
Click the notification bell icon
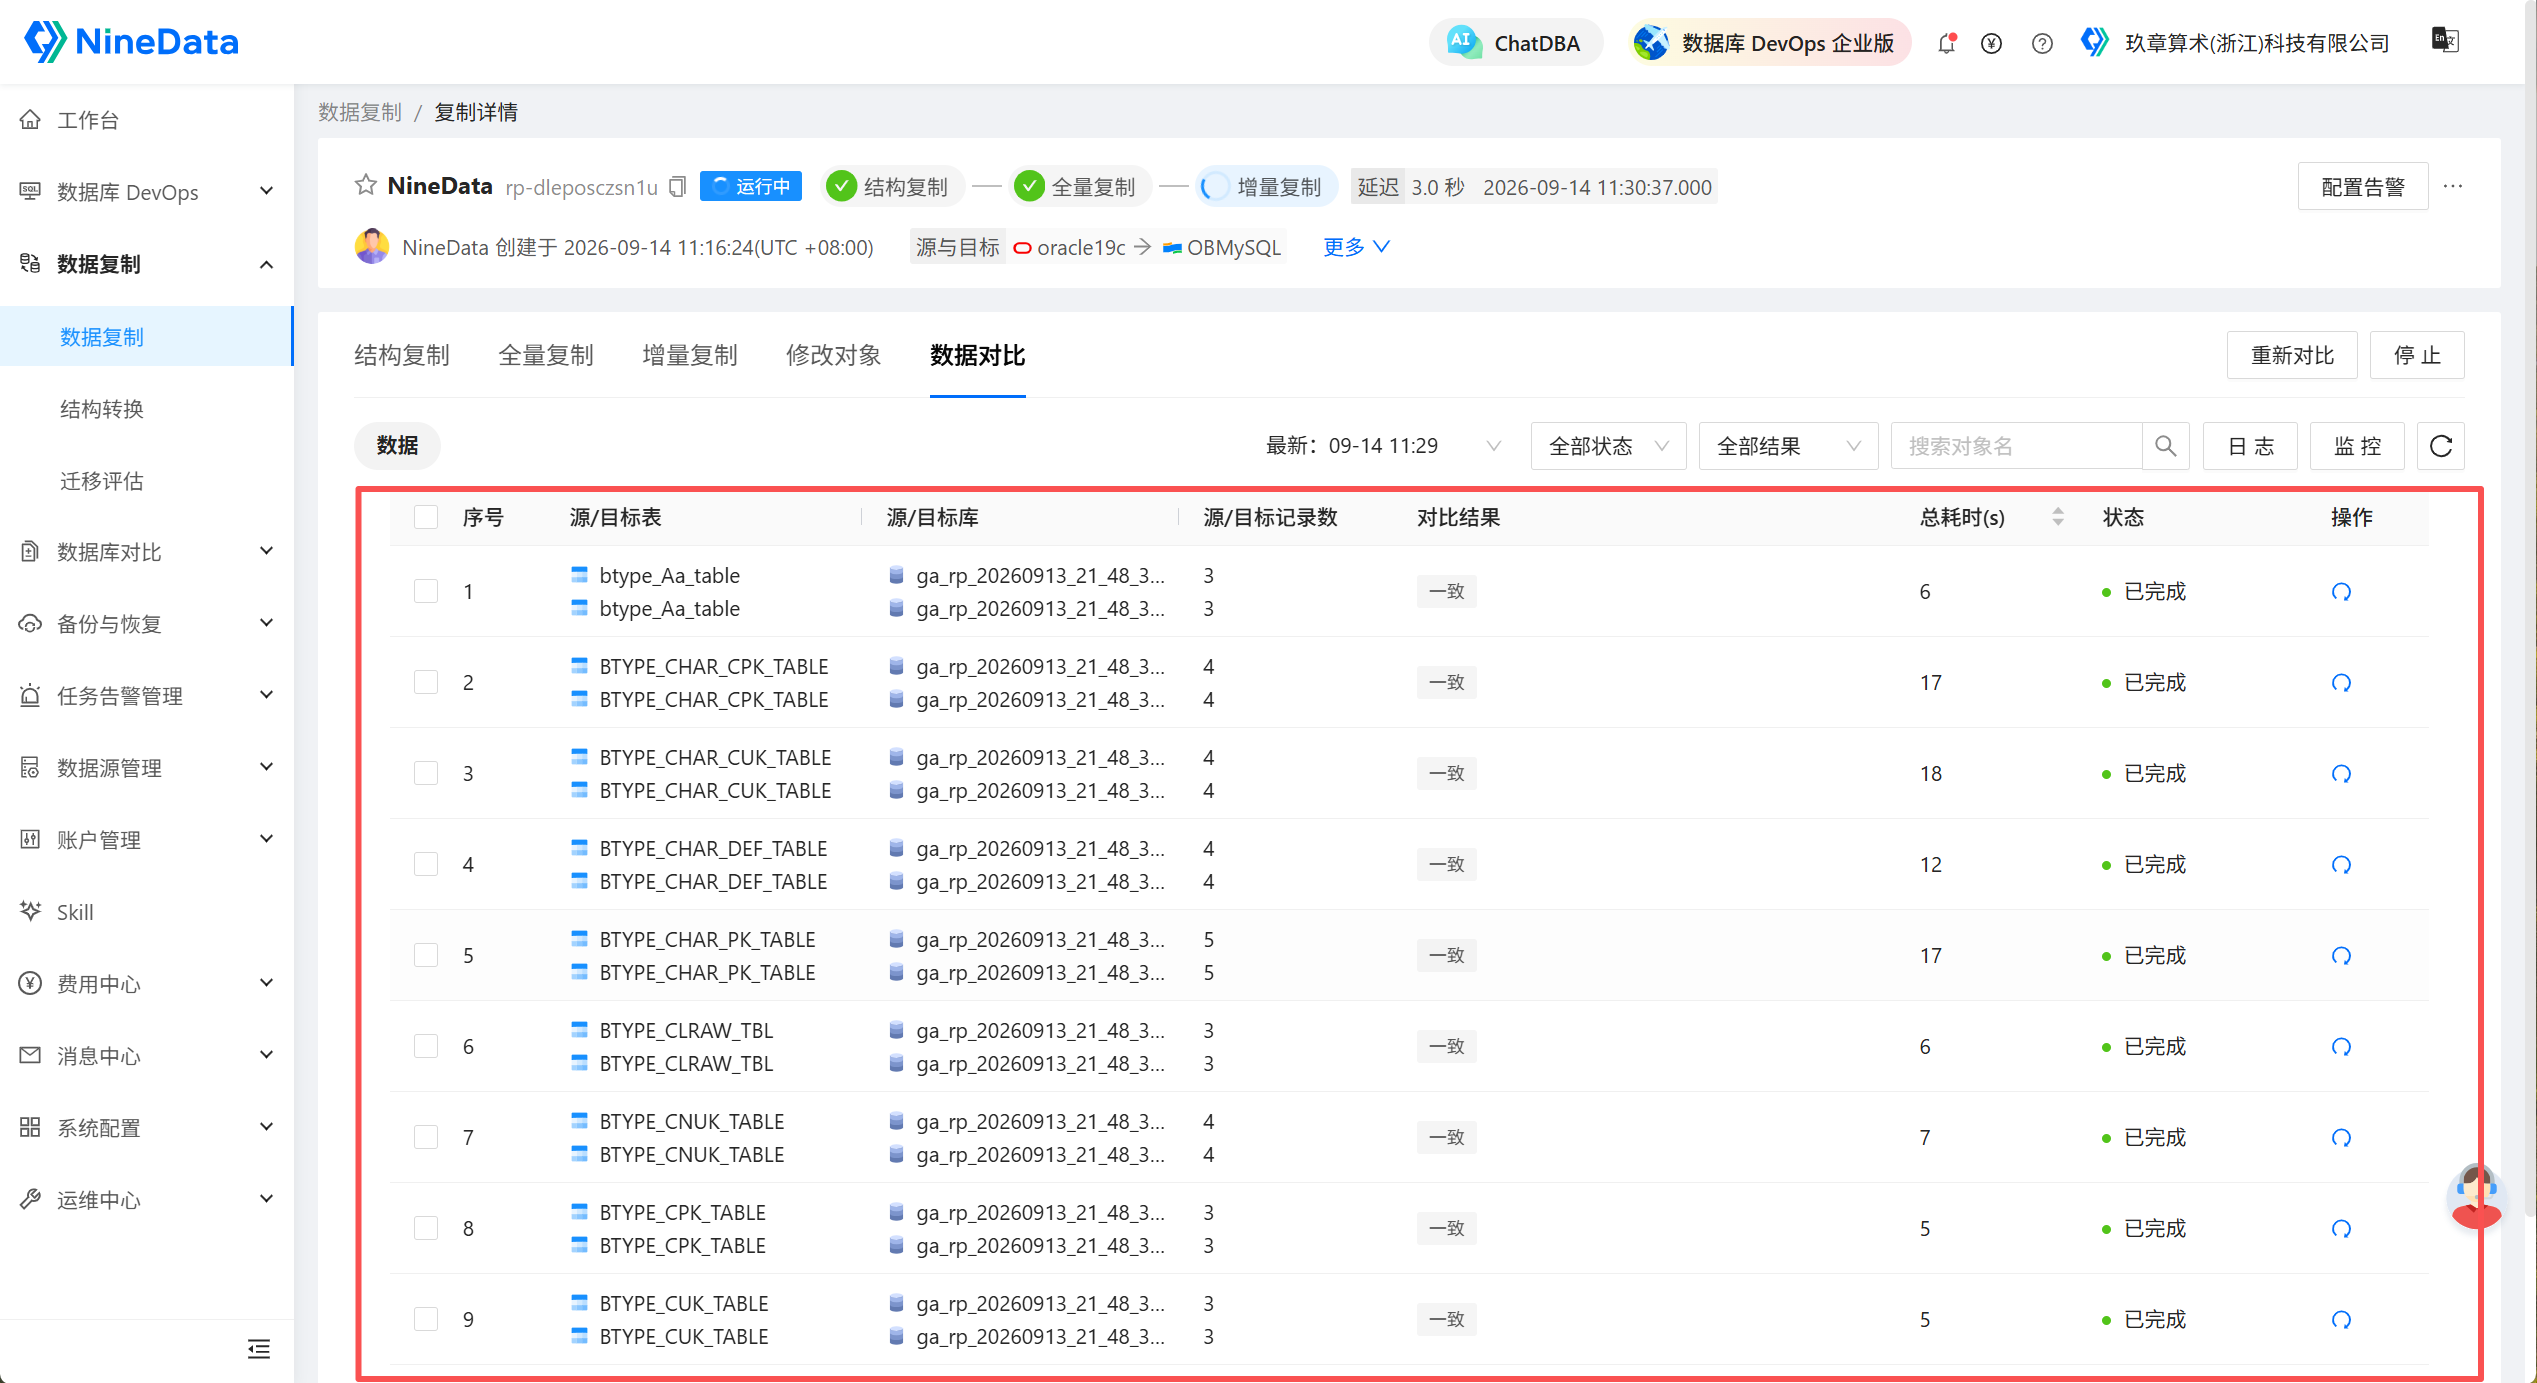click(x=1946, y=43)
